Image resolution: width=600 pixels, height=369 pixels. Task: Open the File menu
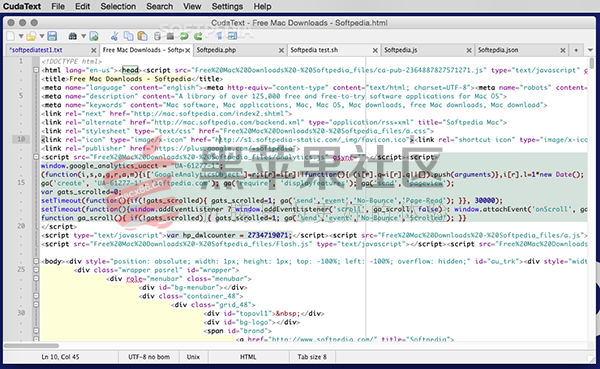click(x=58, y=7)
